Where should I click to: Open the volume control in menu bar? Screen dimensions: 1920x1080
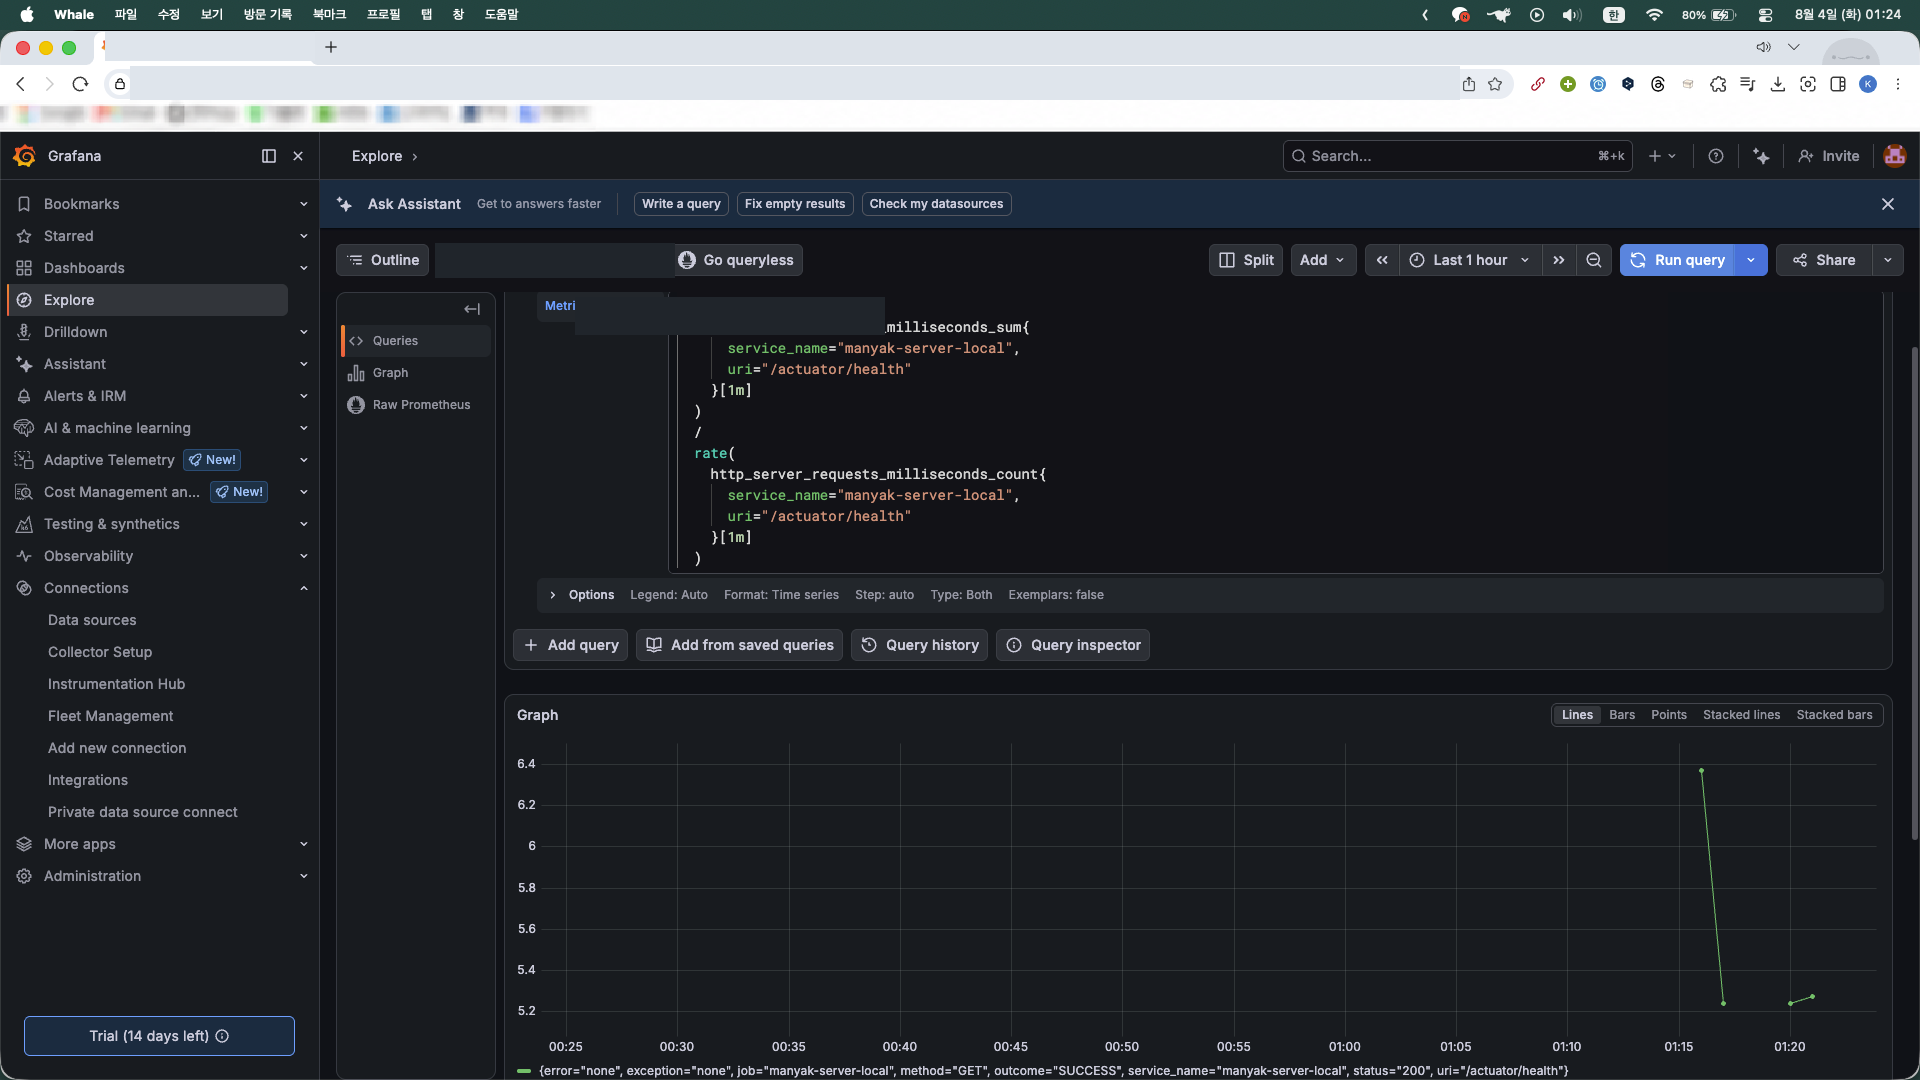click(x=1572, y=15)
